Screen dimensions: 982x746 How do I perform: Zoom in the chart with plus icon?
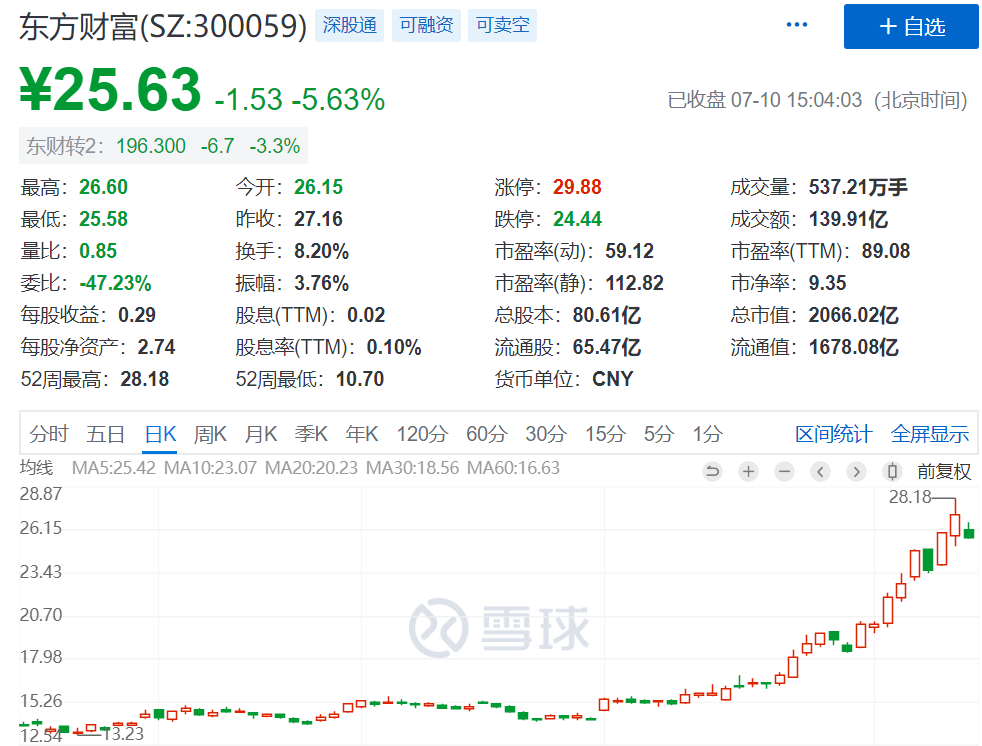pos(748,471)
